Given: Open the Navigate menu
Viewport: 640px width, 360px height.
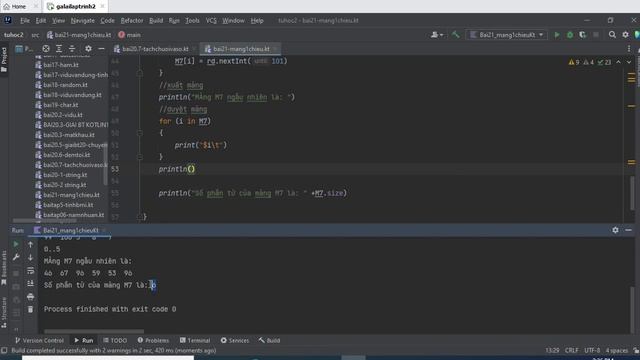Looking at the screenshot, I should pyautogui.click(x=82, y=20).
